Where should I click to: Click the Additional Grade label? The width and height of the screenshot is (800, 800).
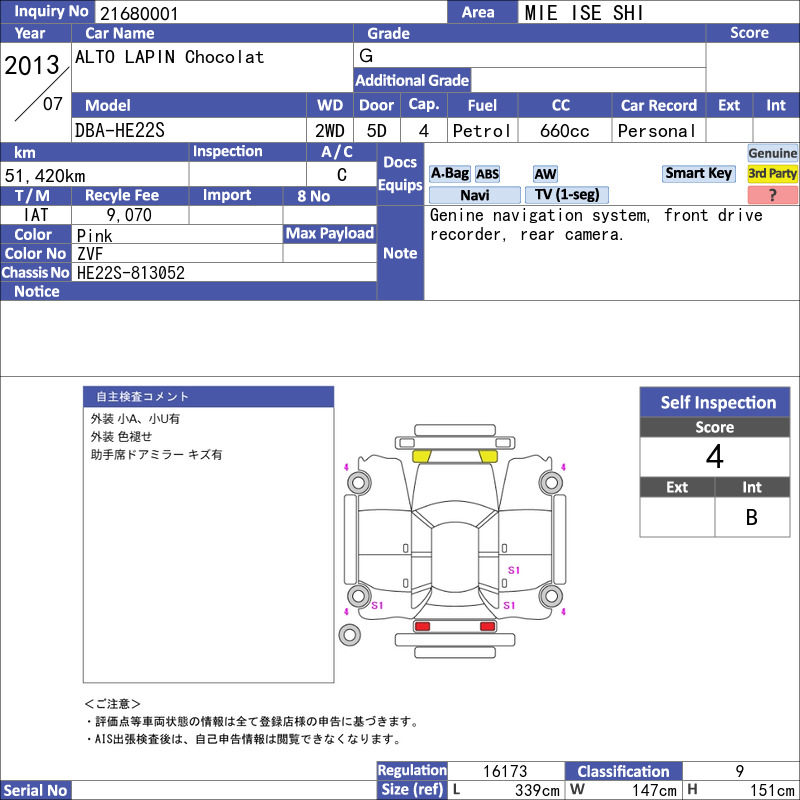point(412,80)
